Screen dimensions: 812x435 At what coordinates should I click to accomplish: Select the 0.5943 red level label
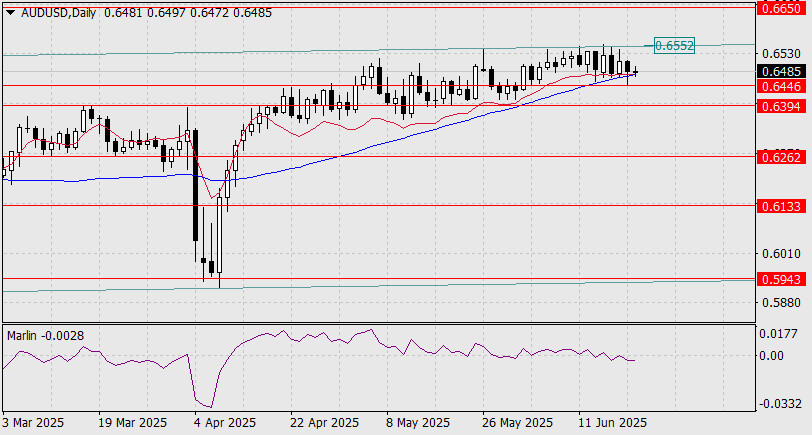point(782,279)
